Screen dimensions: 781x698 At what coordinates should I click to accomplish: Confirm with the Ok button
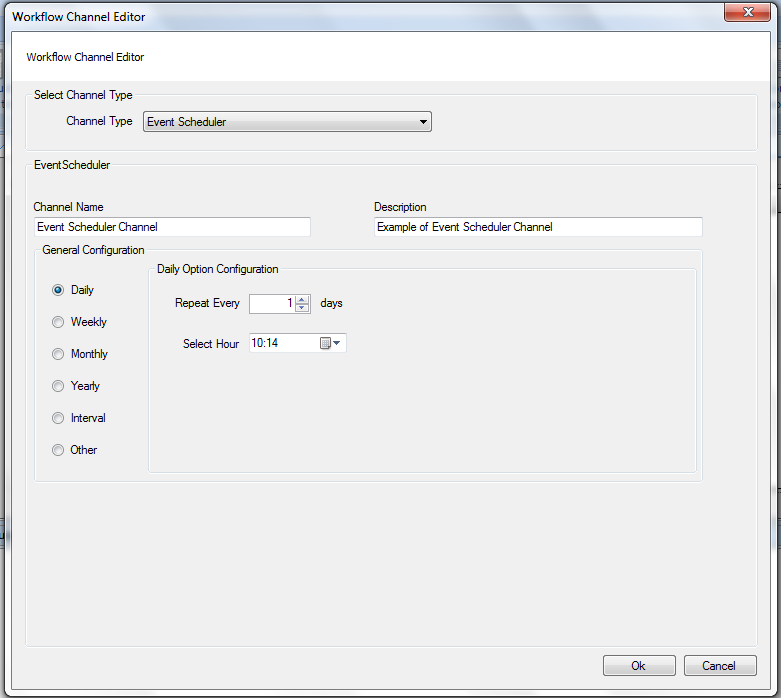(639, 666)
